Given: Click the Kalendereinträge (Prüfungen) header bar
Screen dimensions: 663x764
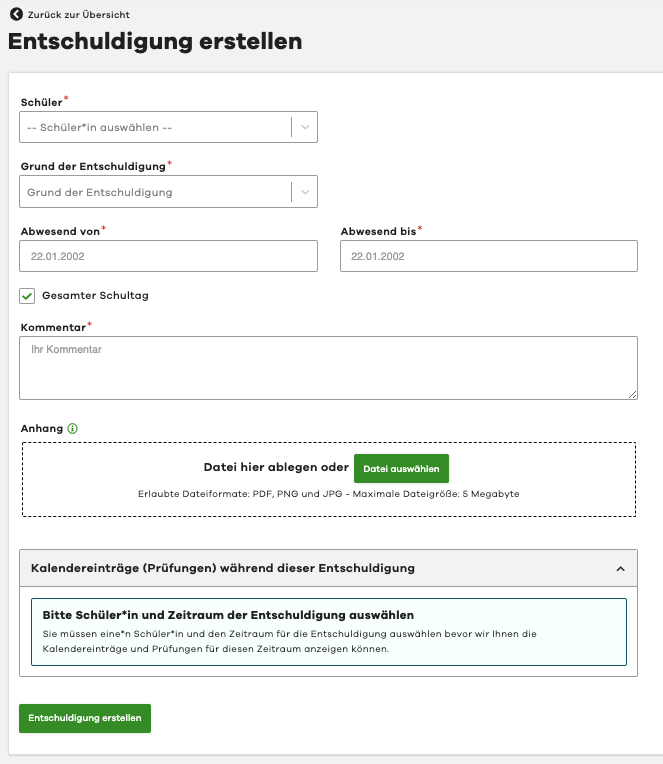Looking at the screenshot, I should coord(300,568).
